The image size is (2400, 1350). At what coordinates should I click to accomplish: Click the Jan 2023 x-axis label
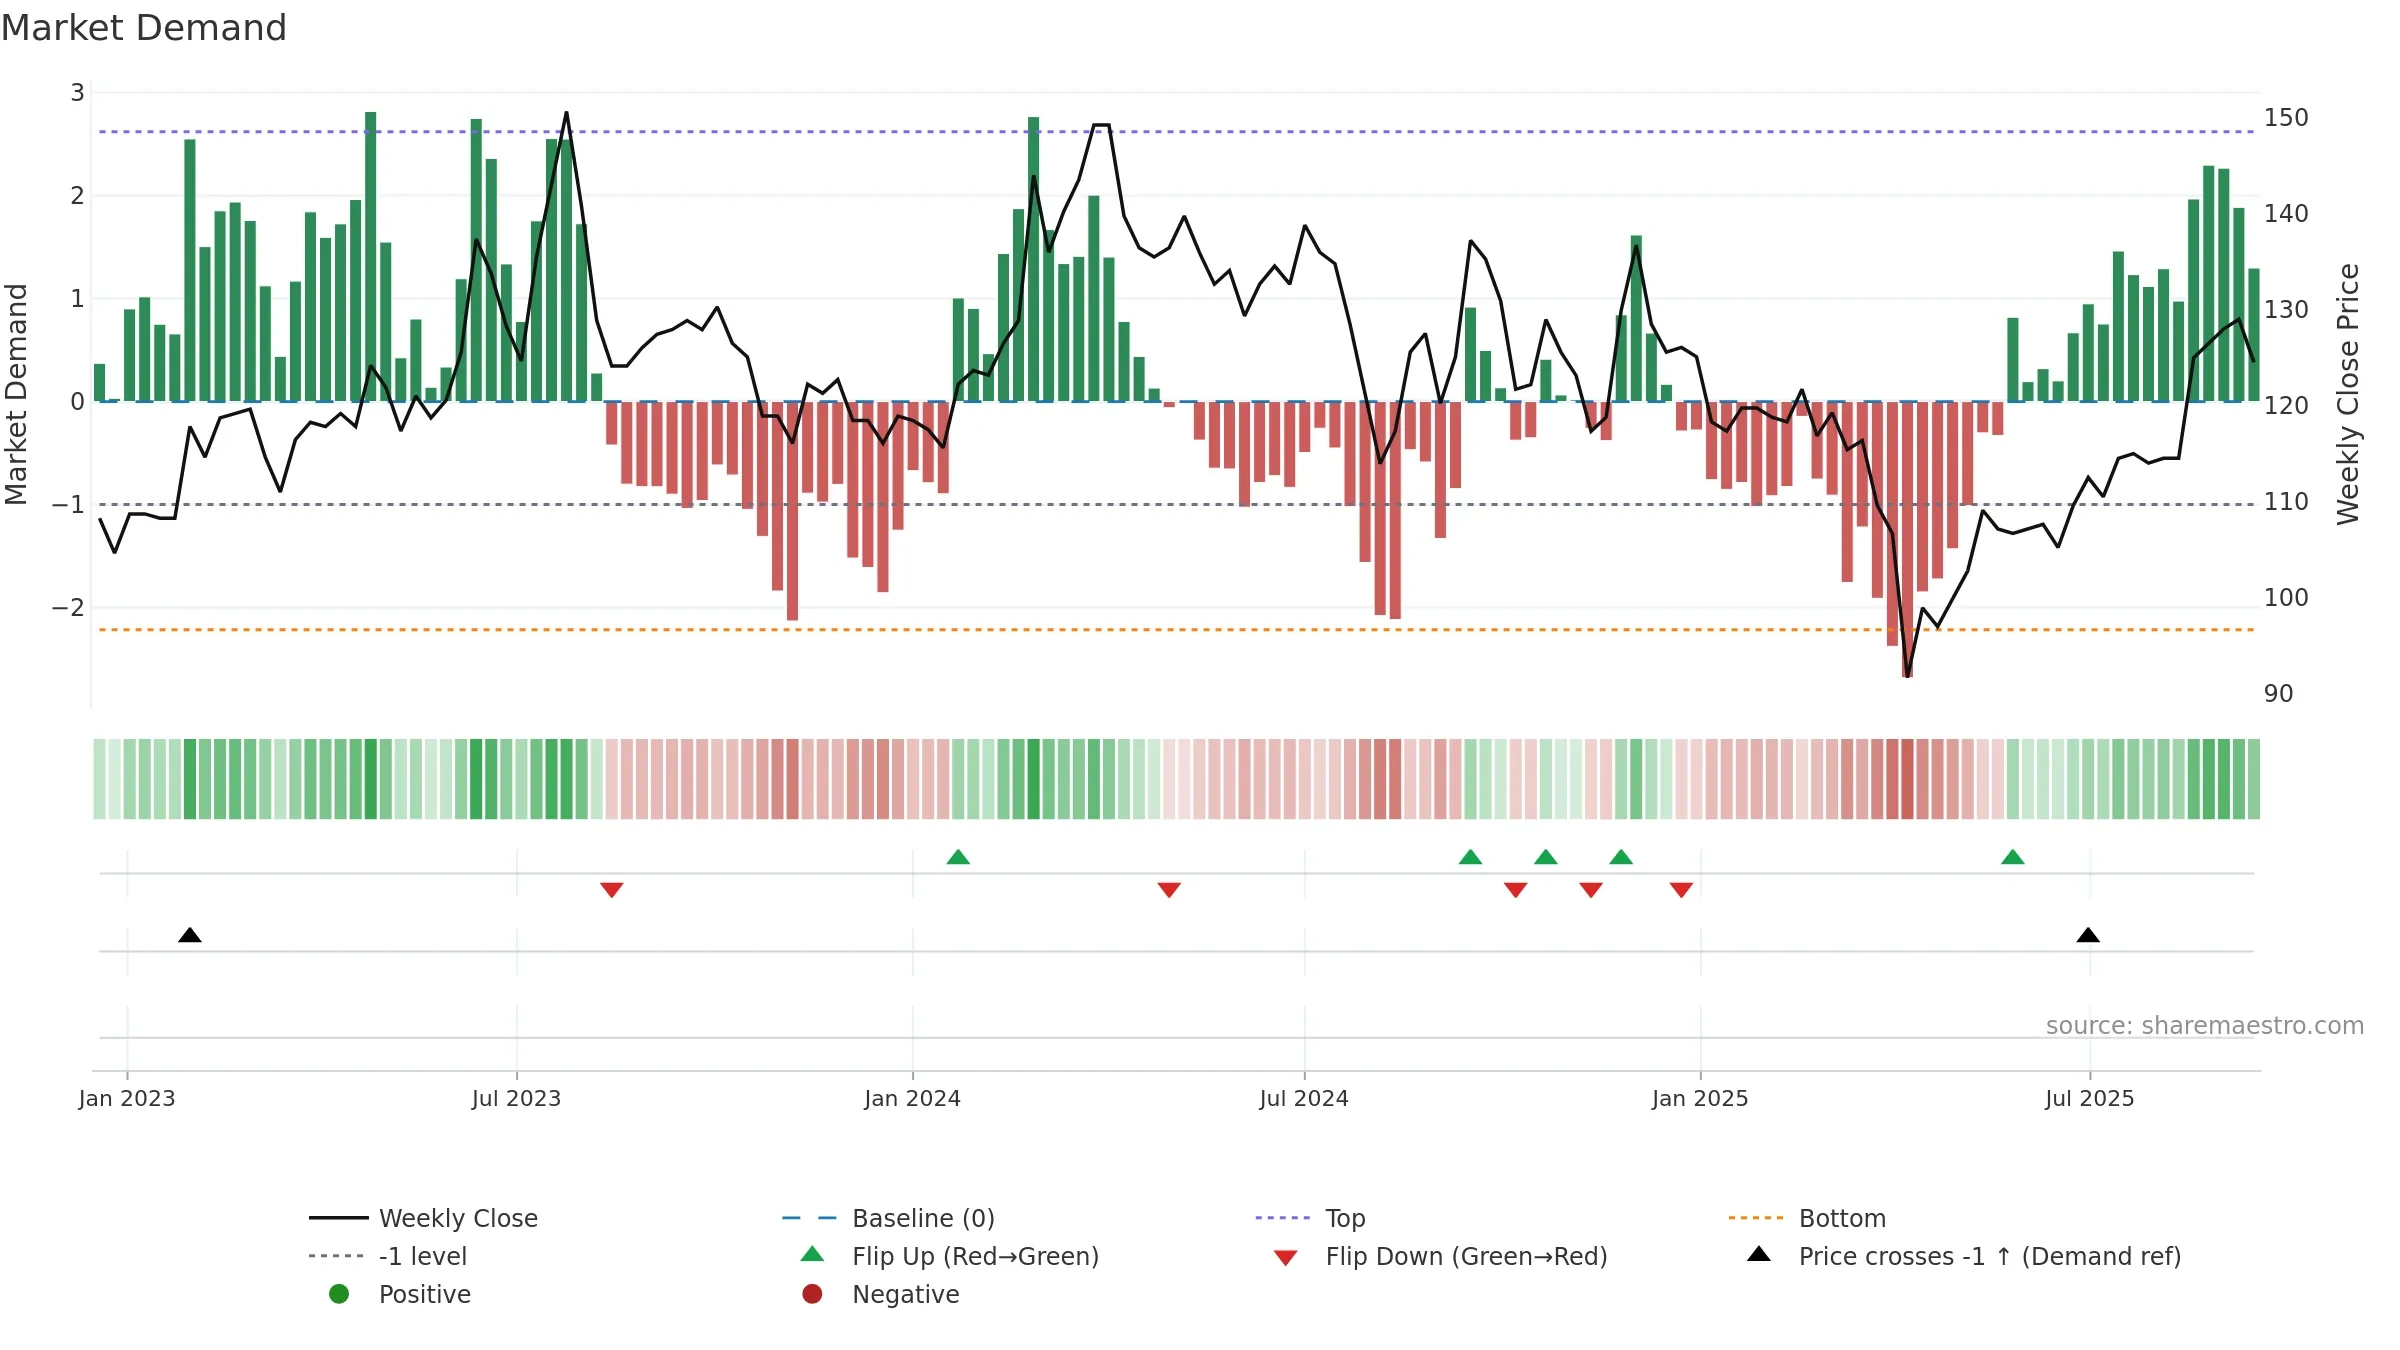tap(127, 1099)
